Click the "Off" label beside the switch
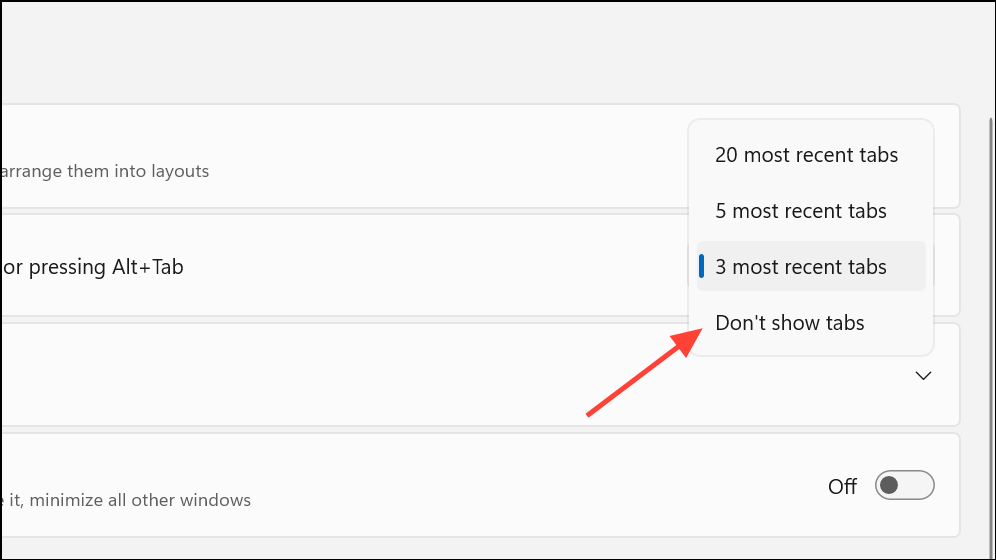996x560 pixels. 842,487
